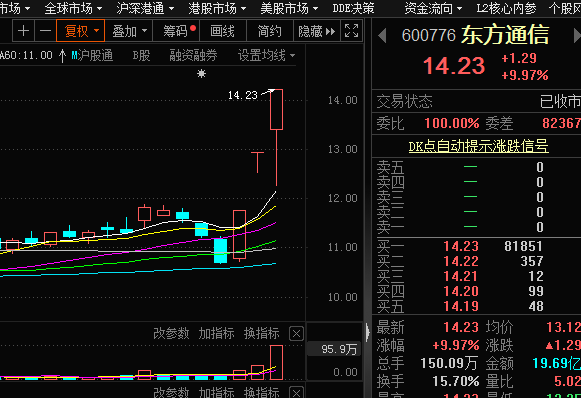The width and height of the screenshot is (581, 398).
Task: Click the star marker above chart
Action: pos(201,74)
